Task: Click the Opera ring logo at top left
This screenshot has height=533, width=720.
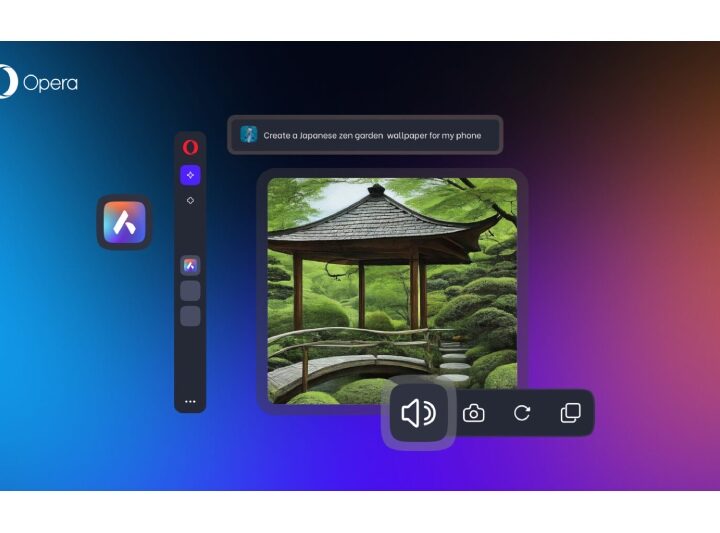Action: [x=8, y=82]
